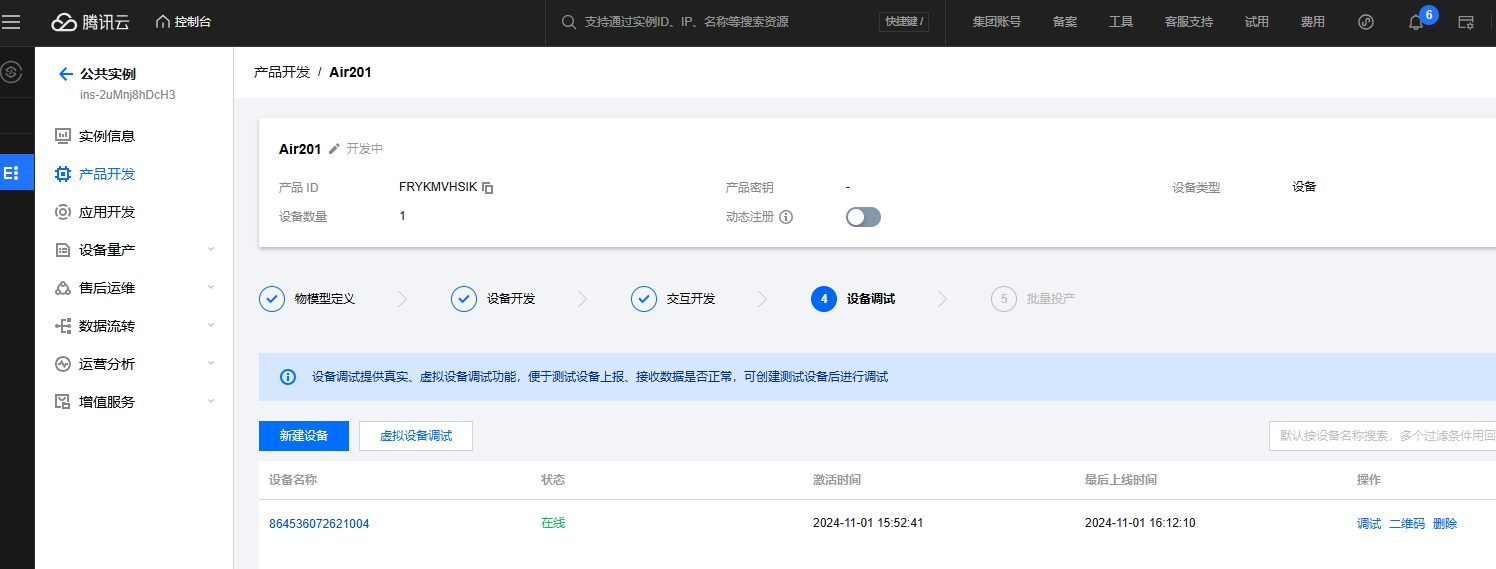Click the circular product icon in left rail
Screen dimensions: 1496x569
click(x=11, y=72)
